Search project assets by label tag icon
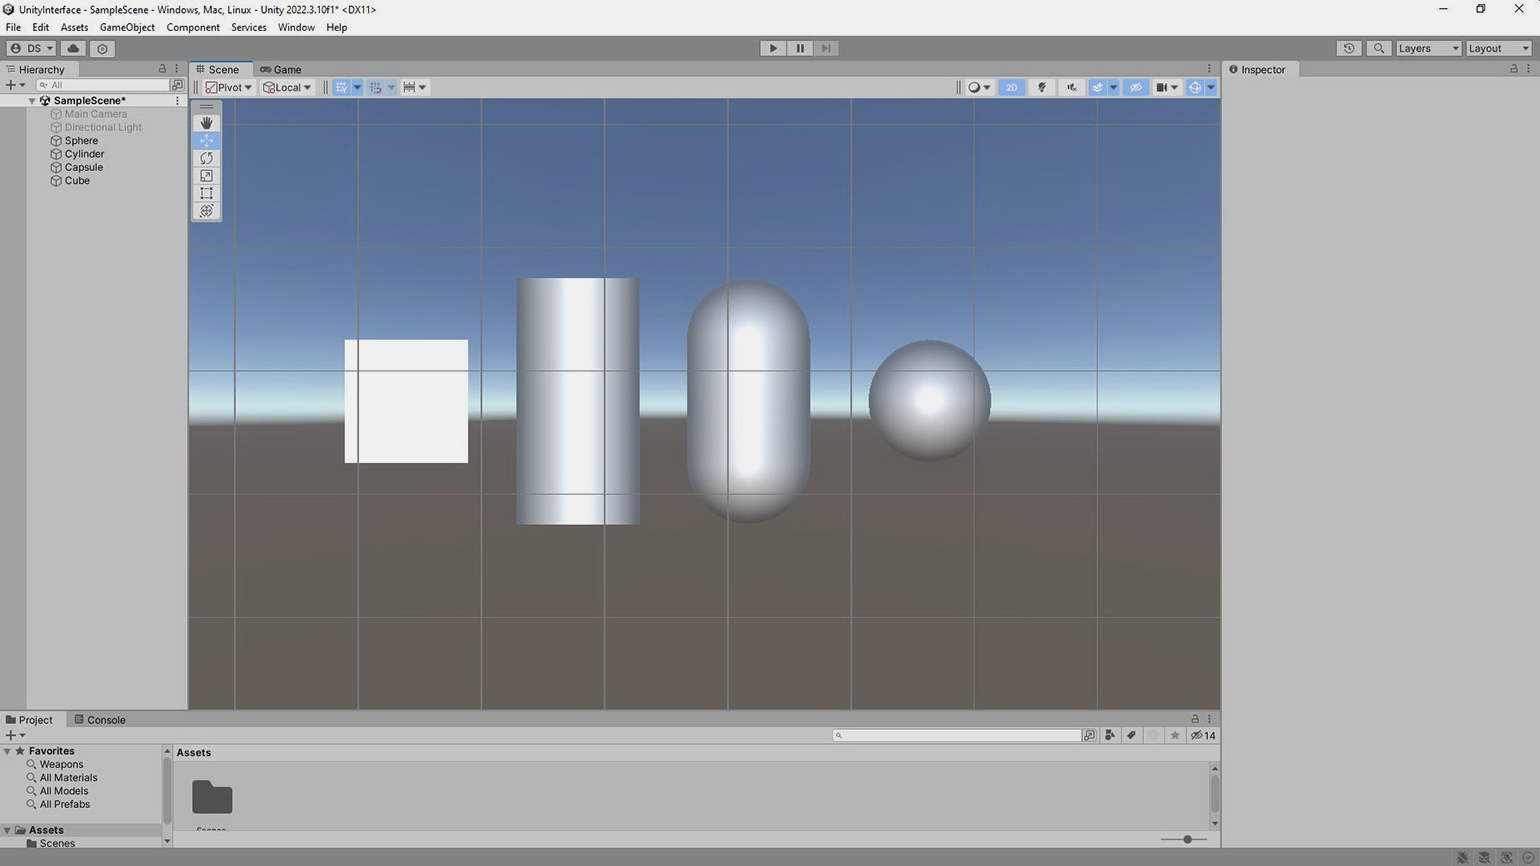The width and height of the screenshot is (1540, 866). coord(1131,736)
